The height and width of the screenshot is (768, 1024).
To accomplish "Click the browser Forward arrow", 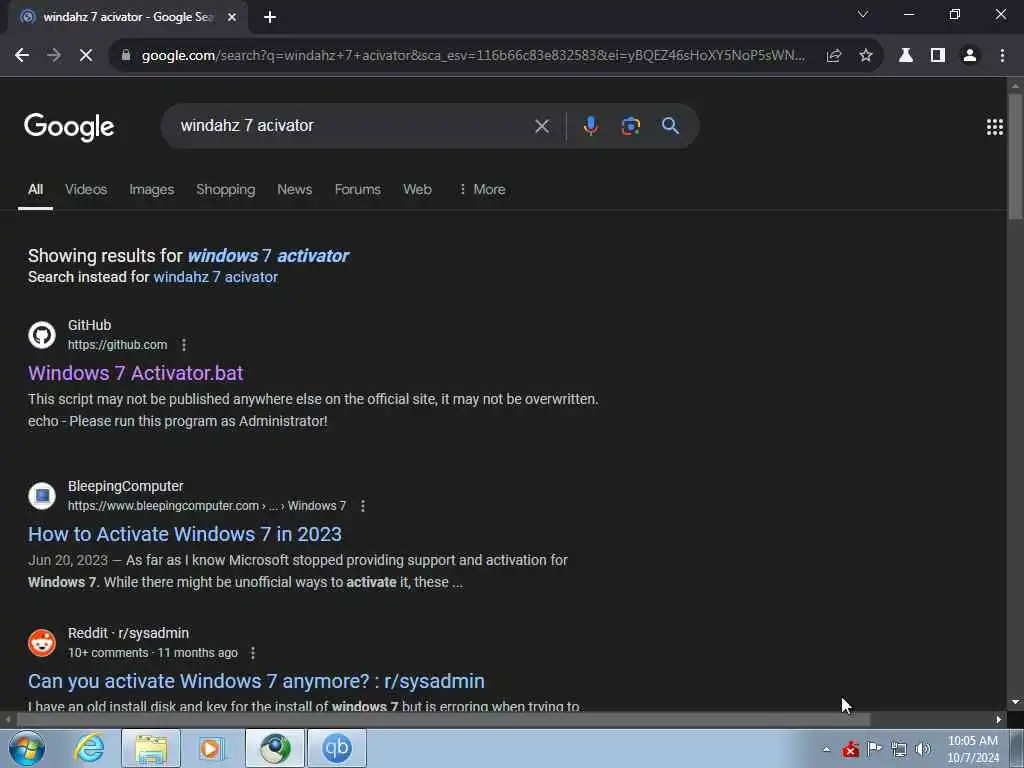I will [54, 56].
